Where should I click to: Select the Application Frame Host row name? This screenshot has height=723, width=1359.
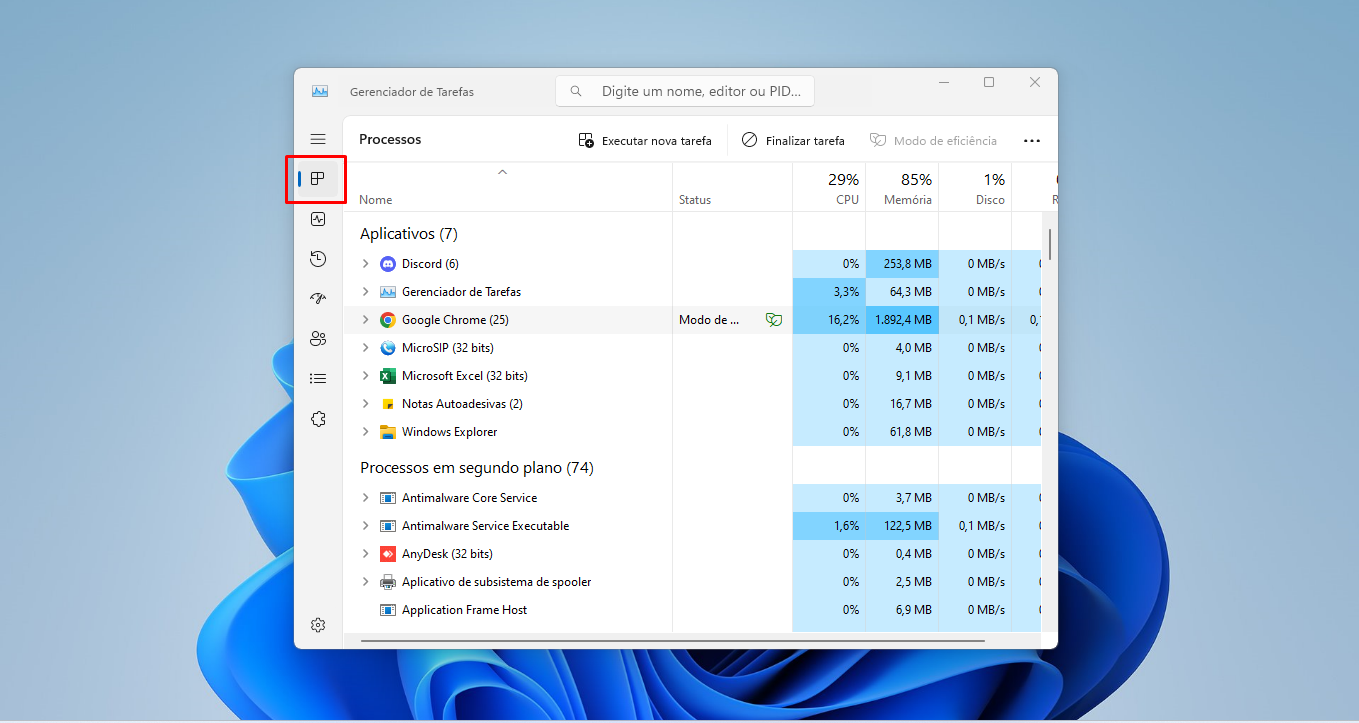pos(464,610)
